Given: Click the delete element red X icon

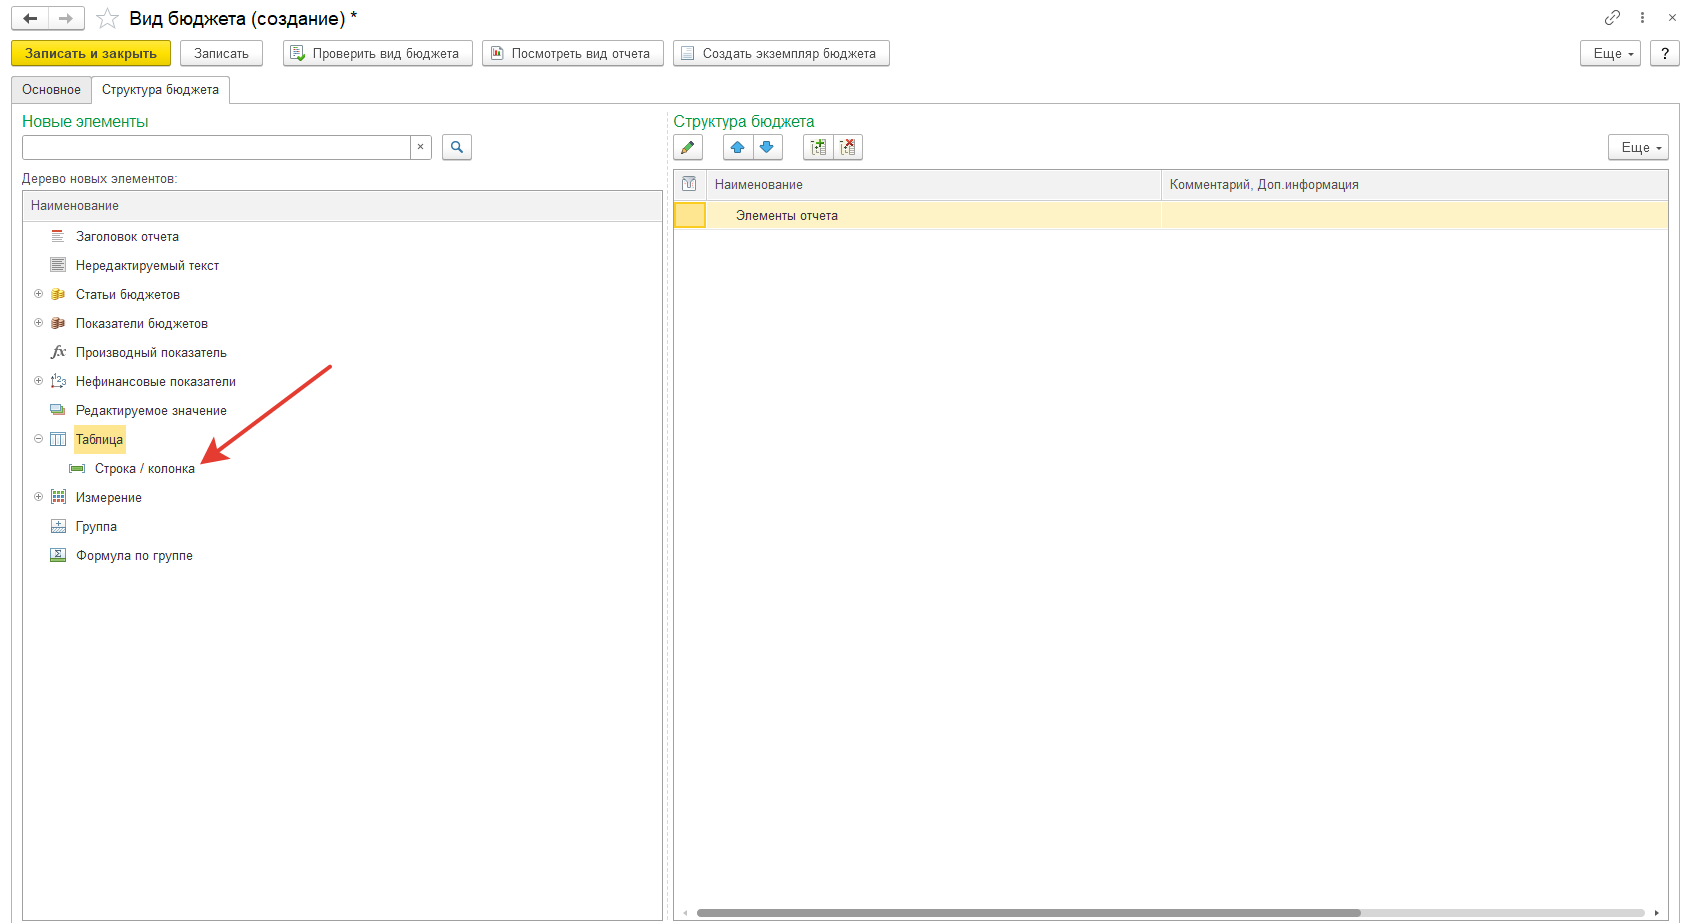Looking at the screenshot, I should pyautogui.click(x=848, y=148).
